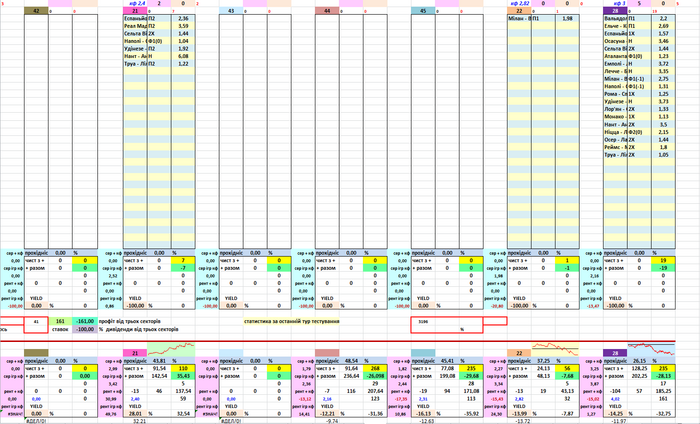The height and width of the screenshot is (424, 700).
Task: Select odds 3,73 in sector 28 Удінезе row
Action: click(663, 102)
